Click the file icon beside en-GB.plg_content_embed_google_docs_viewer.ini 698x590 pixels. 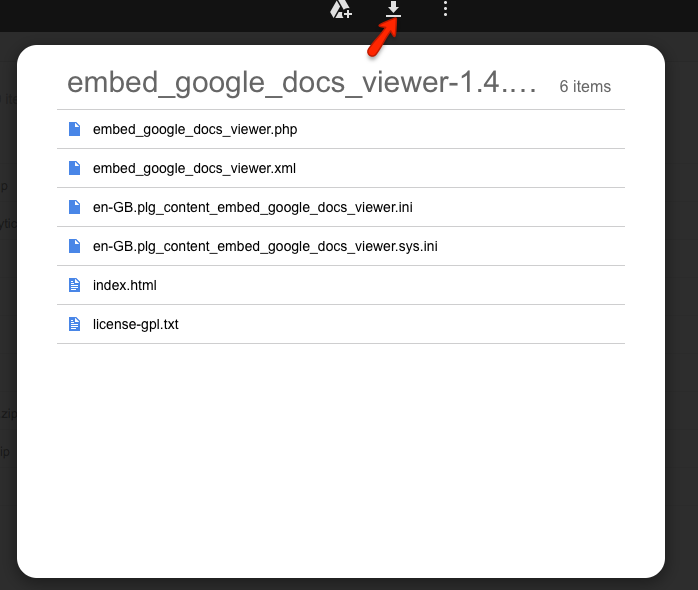point(74,207)
